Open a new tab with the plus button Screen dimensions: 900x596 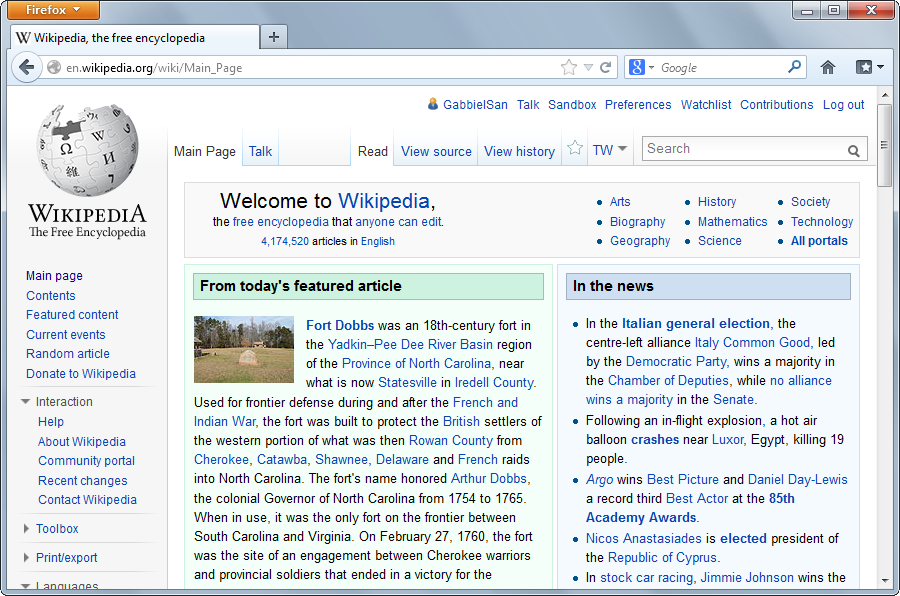[x=274, y=37]
